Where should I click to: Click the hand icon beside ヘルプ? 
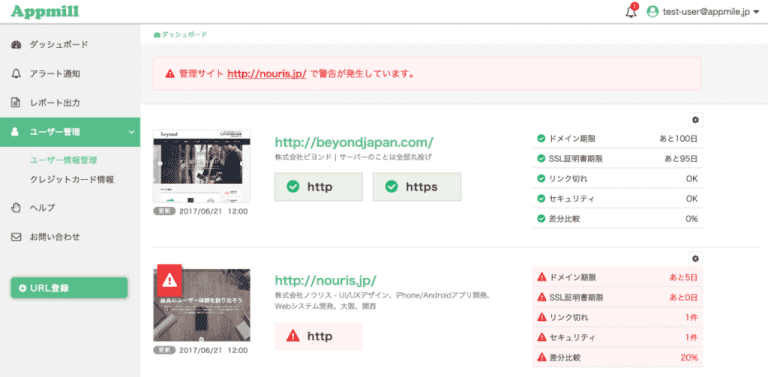click(x=16, y=208)
